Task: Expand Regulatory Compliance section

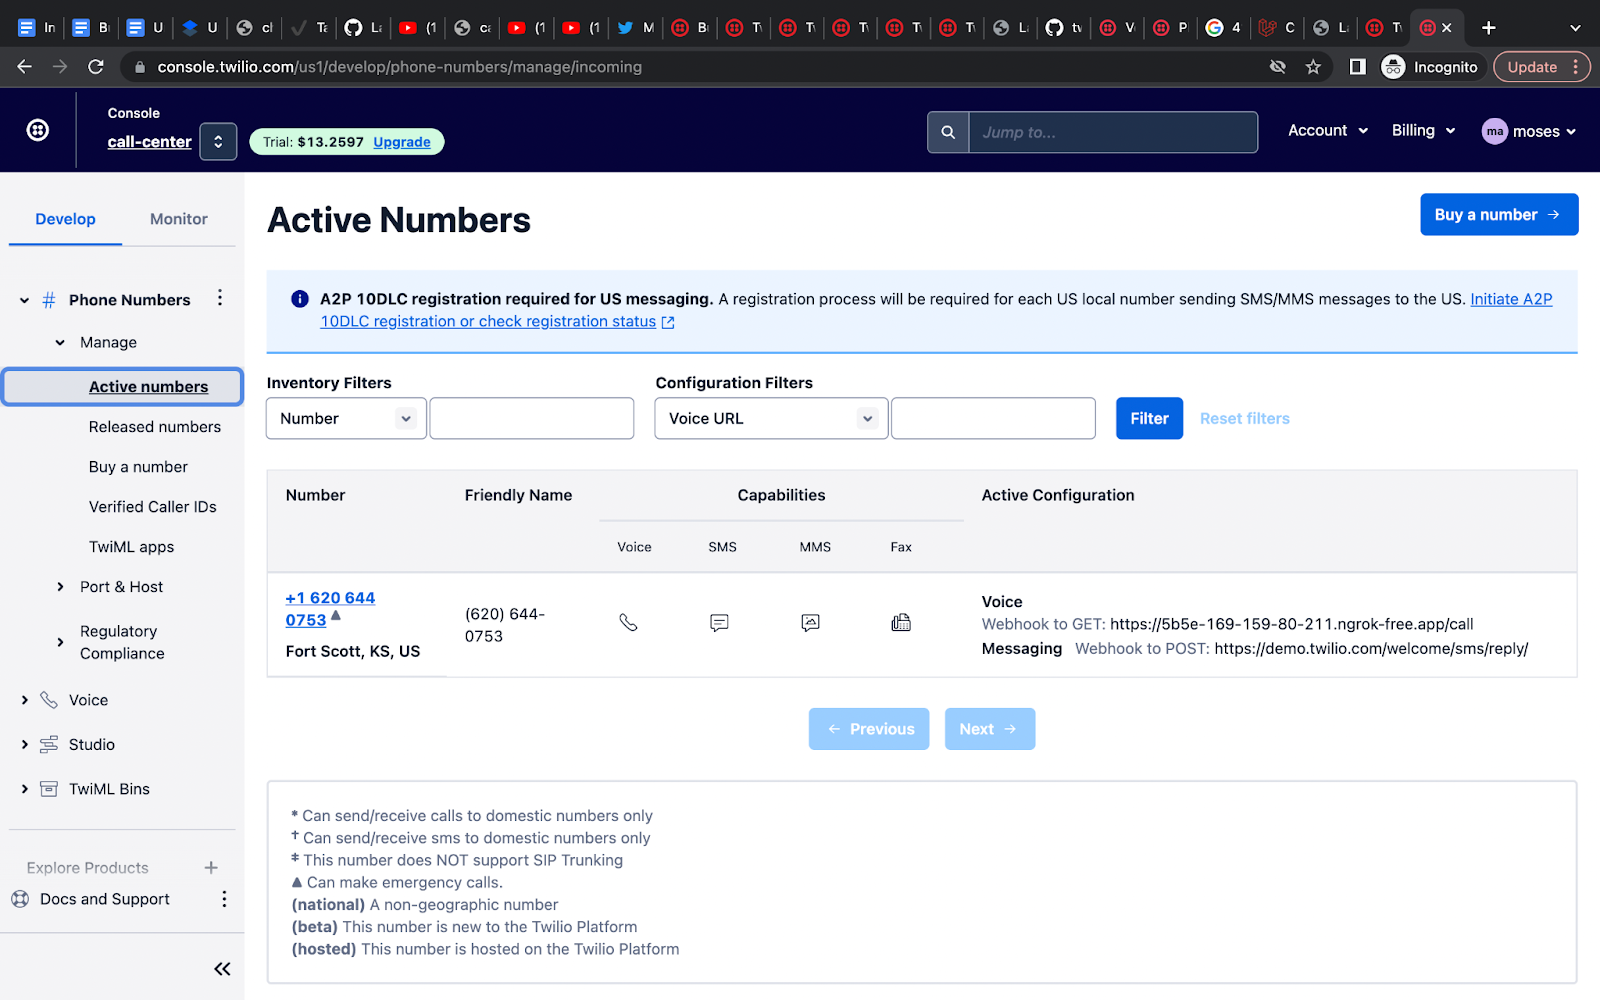Action: (x=60, y=642)
